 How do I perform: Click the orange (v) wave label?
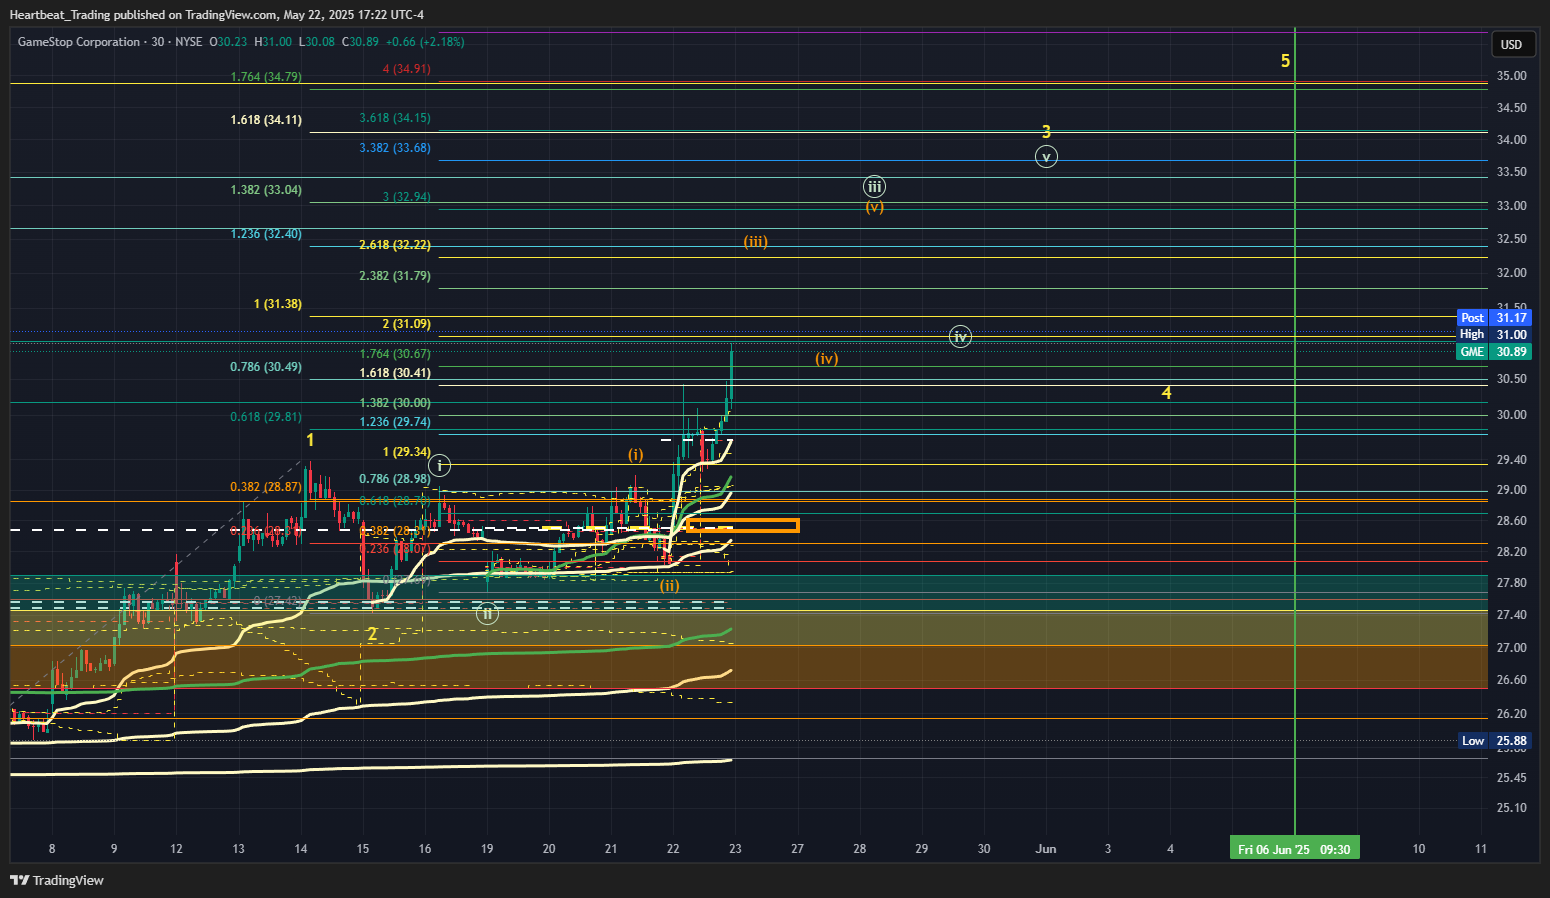(x=875, y=207)
